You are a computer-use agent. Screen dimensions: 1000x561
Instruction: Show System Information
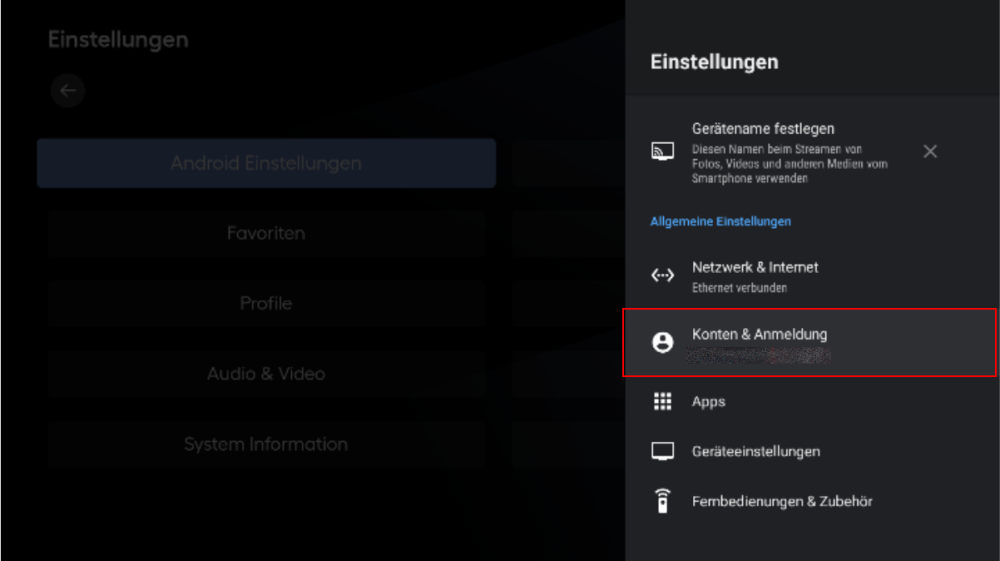pyautogui.click(x=266, y=444)
